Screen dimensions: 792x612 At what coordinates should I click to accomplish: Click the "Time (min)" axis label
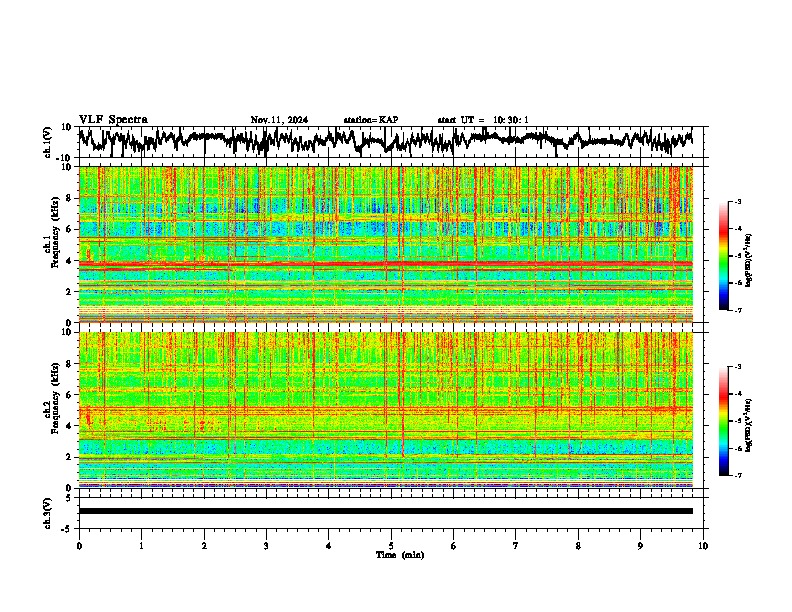tap(400, 555)
